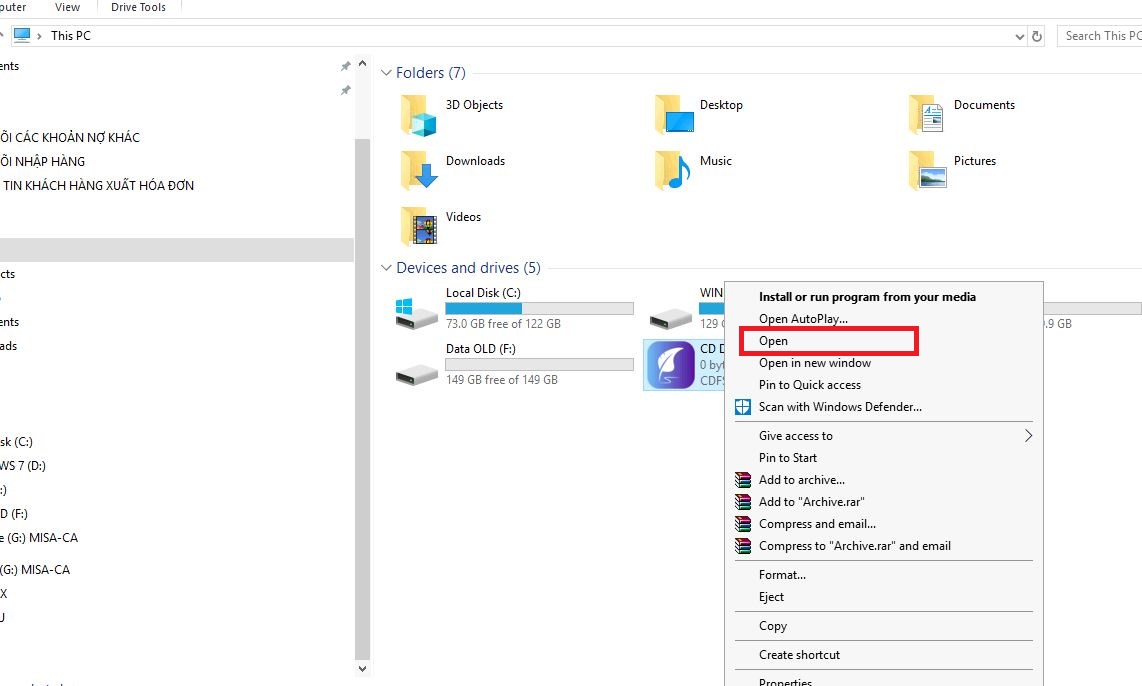Screen dimensions: 1142x686
Task: Click the Local Disk (C:) usage bar
Action: 539,309
